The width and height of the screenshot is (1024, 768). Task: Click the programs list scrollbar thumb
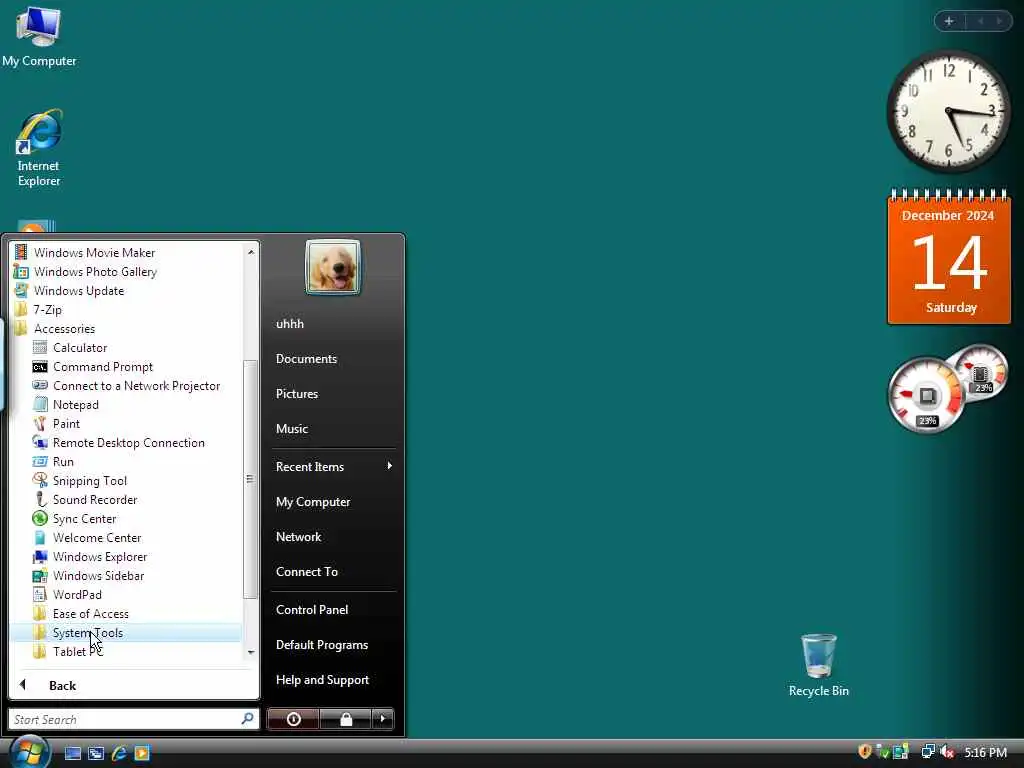click(x=250, y=479)
